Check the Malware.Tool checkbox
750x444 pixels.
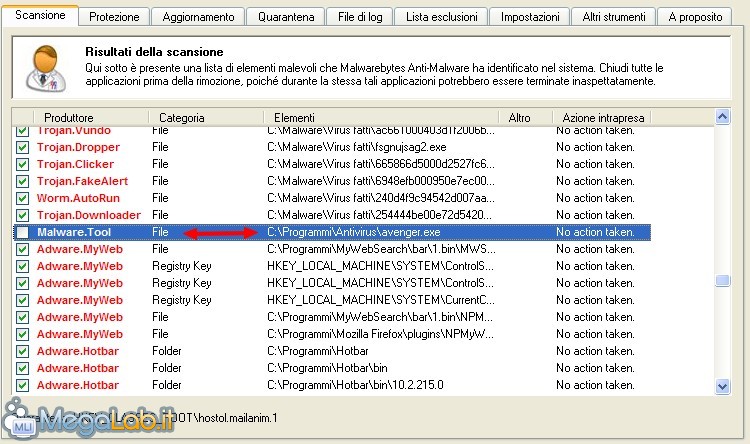tap(22, 232)
